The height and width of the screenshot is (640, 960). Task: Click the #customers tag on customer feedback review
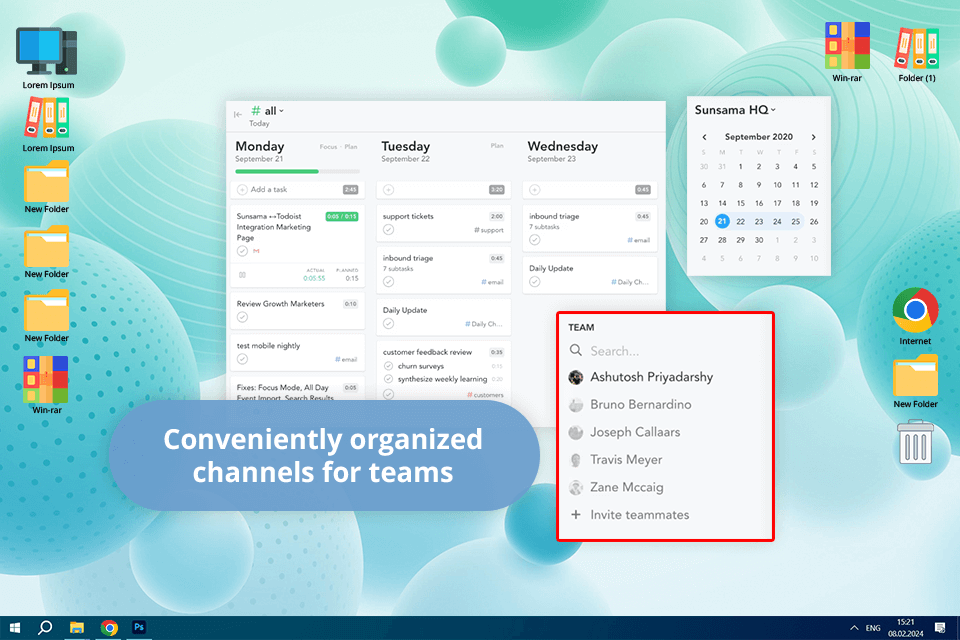(x=485, y=395)
